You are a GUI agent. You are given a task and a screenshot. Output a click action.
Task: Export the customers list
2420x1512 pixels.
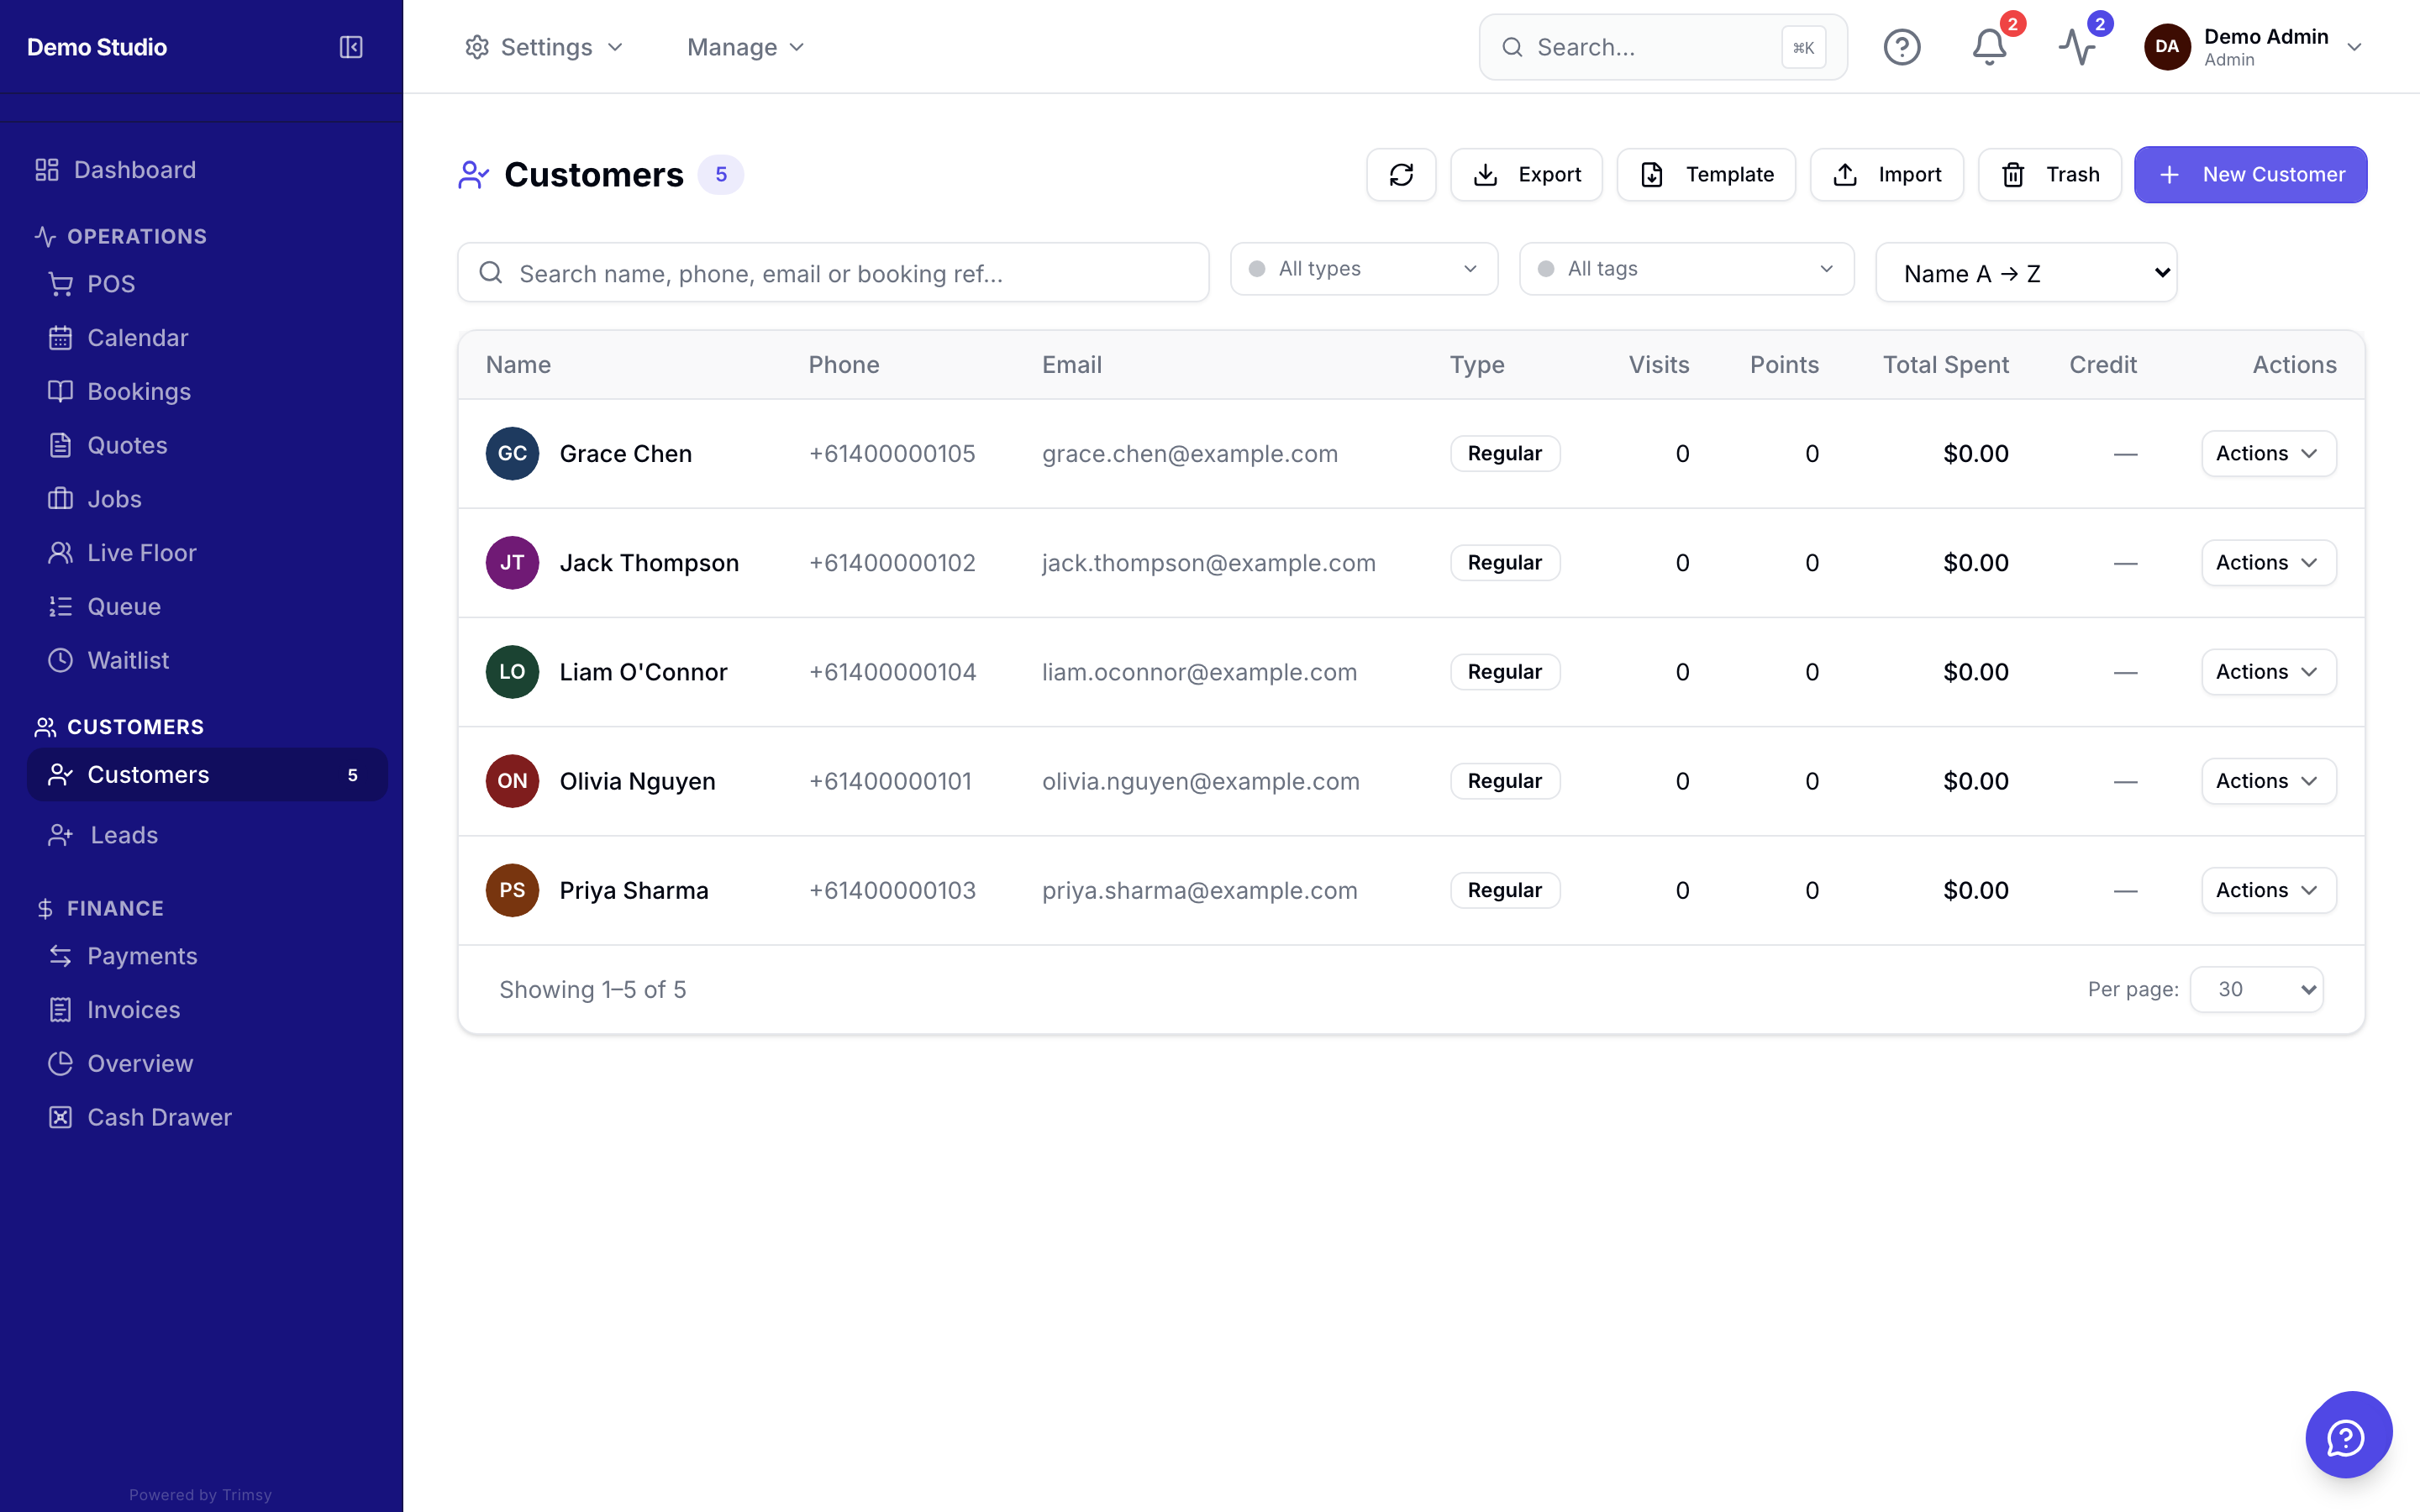(x=1526, y=175)
